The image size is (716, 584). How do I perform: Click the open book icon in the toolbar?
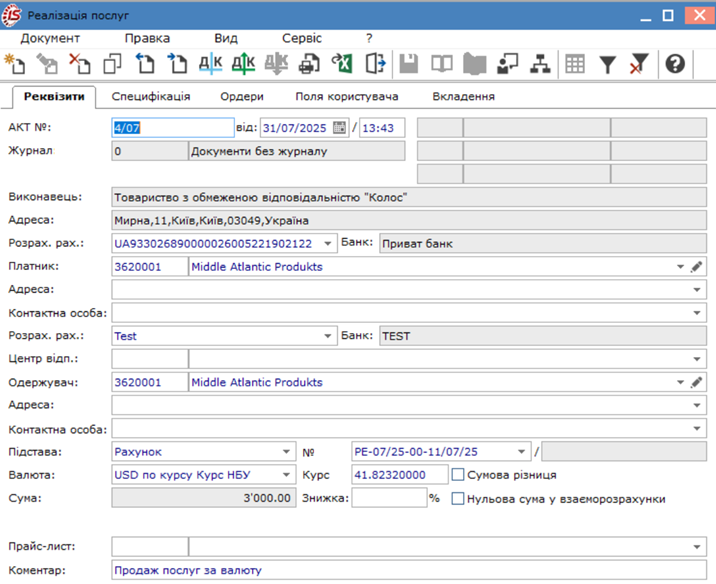(x=442, y=63)
